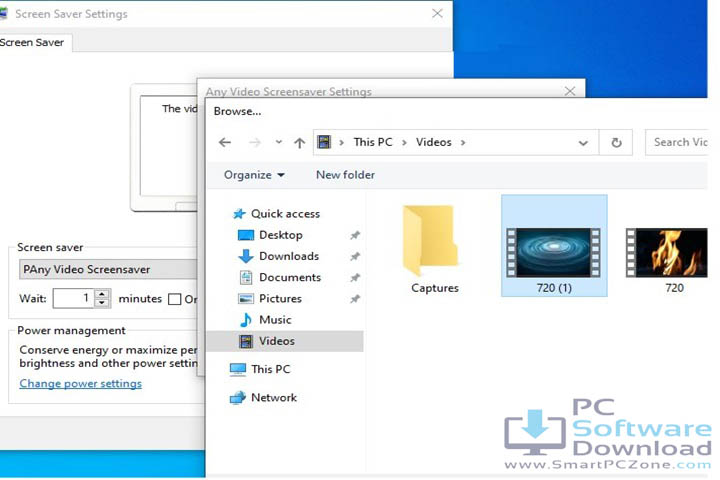
Task: Click the Desktop folder icon
Action: (x=246, y=235)
